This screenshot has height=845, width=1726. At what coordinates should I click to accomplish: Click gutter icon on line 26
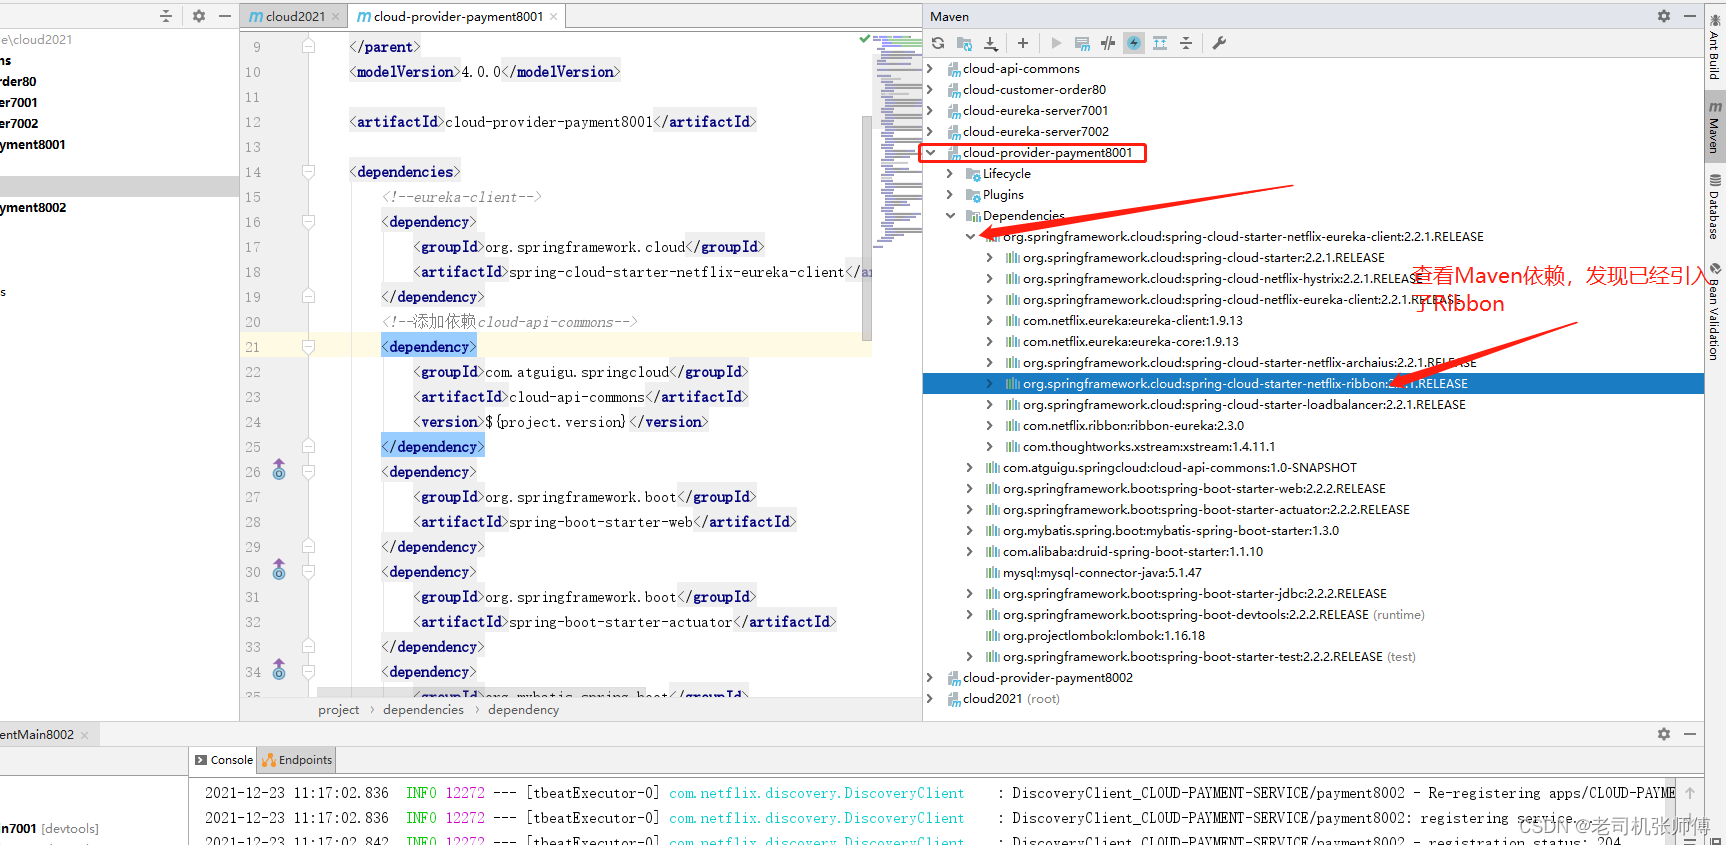(x=279, y=470)
